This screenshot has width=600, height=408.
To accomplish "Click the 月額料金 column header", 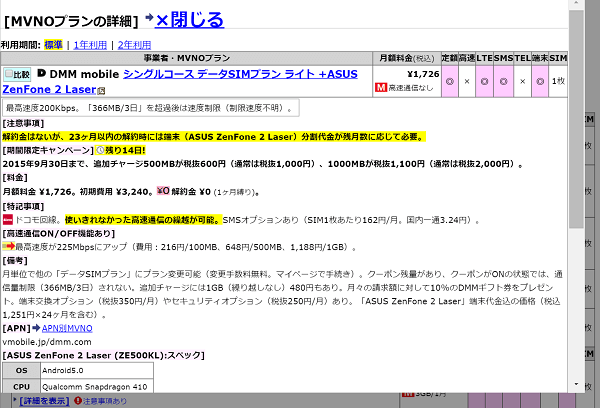I will [x=407, y=58].
